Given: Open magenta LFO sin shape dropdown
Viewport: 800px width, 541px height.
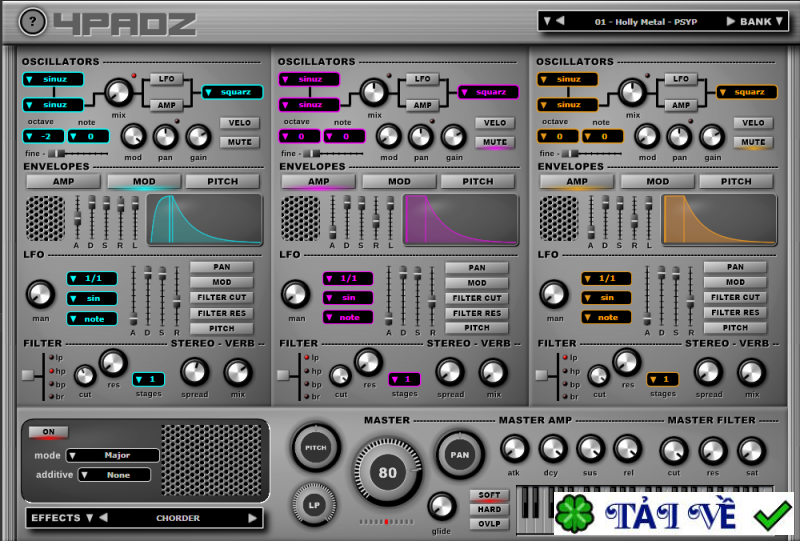Looking at the screenshot, I should click(x=348, y=298).
